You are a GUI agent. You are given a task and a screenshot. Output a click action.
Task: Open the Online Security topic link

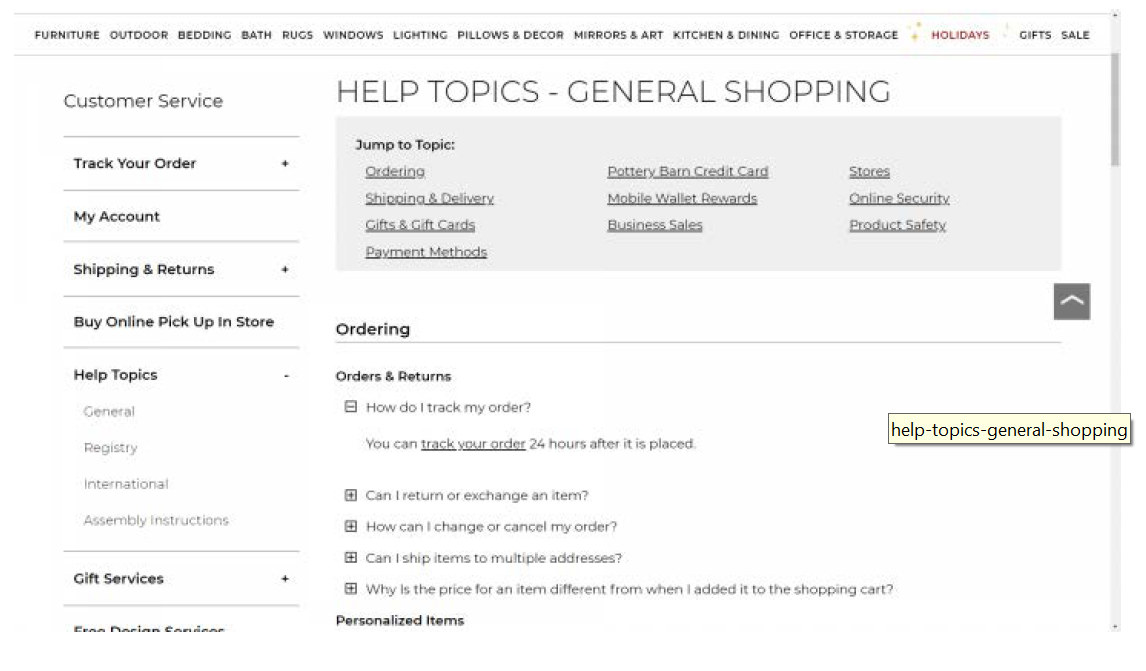(x=899, y=198)
